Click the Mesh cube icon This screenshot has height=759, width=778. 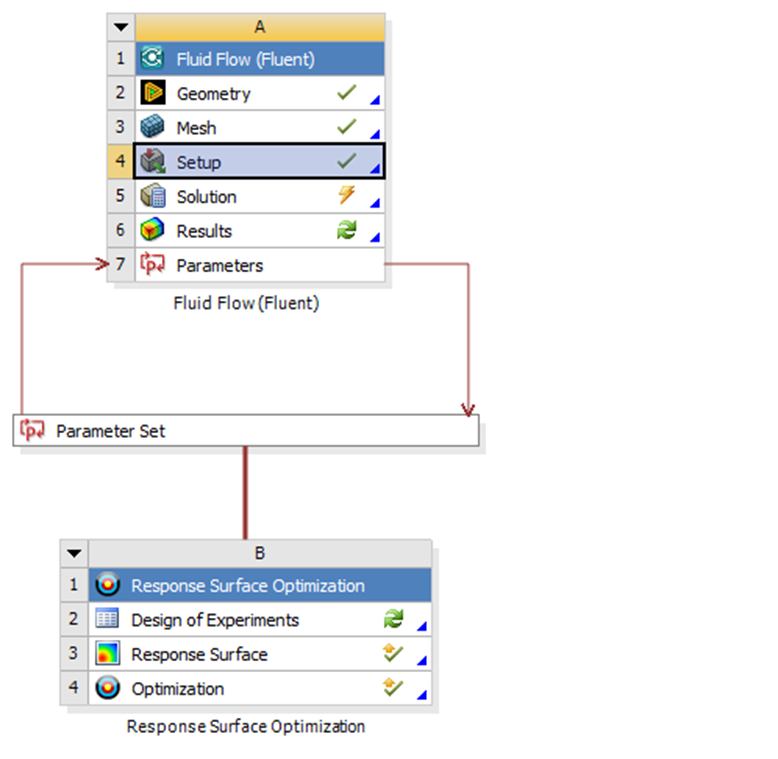[x=152, y=127]
